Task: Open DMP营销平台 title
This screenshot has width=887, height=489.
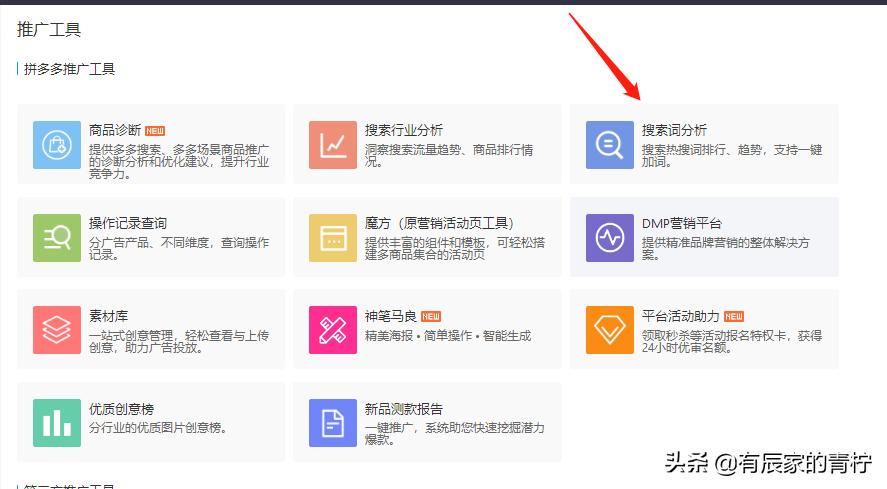Action: pos(682,223)
